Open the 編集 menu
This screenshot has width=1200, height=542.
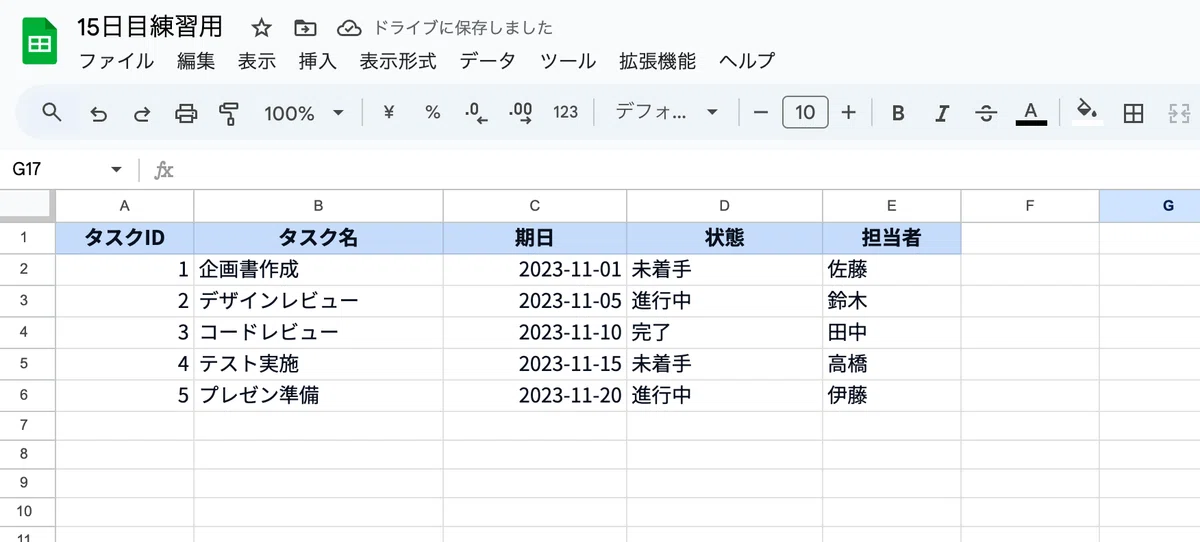pyautogui.click(x=196, y=61)
